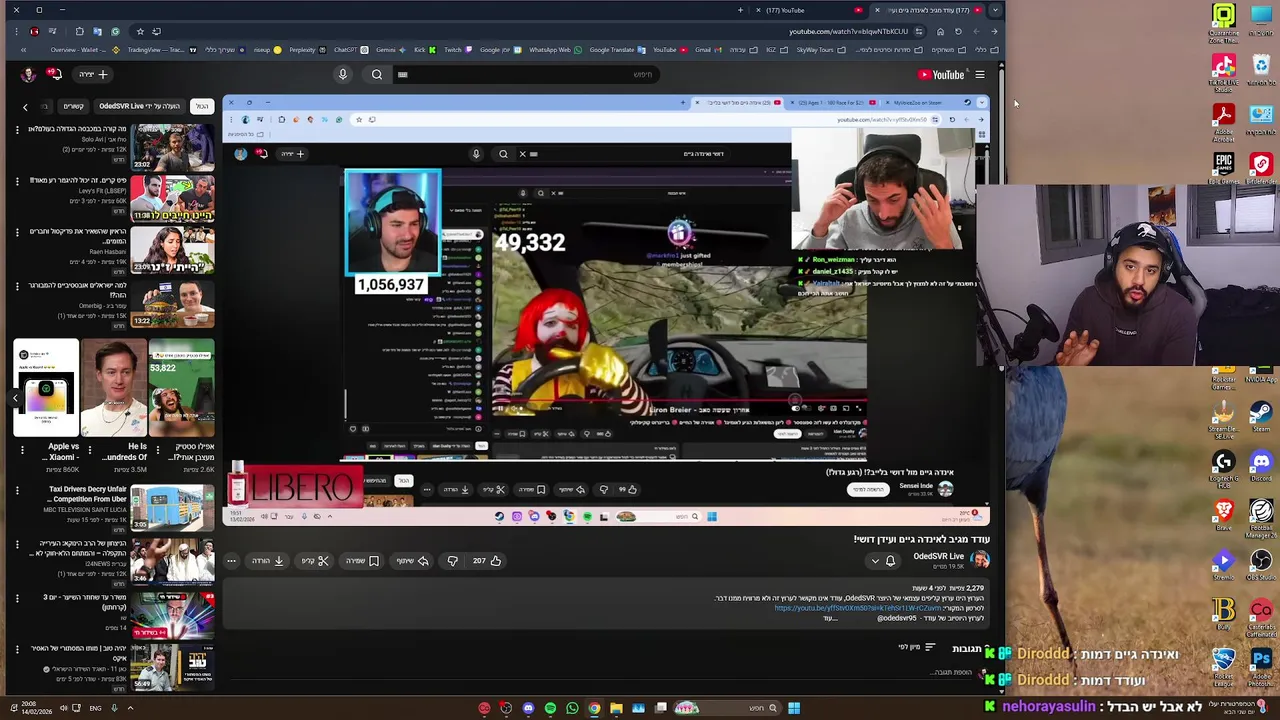Click the Save button under the video

pyautogui.click(x=363, y=561)
